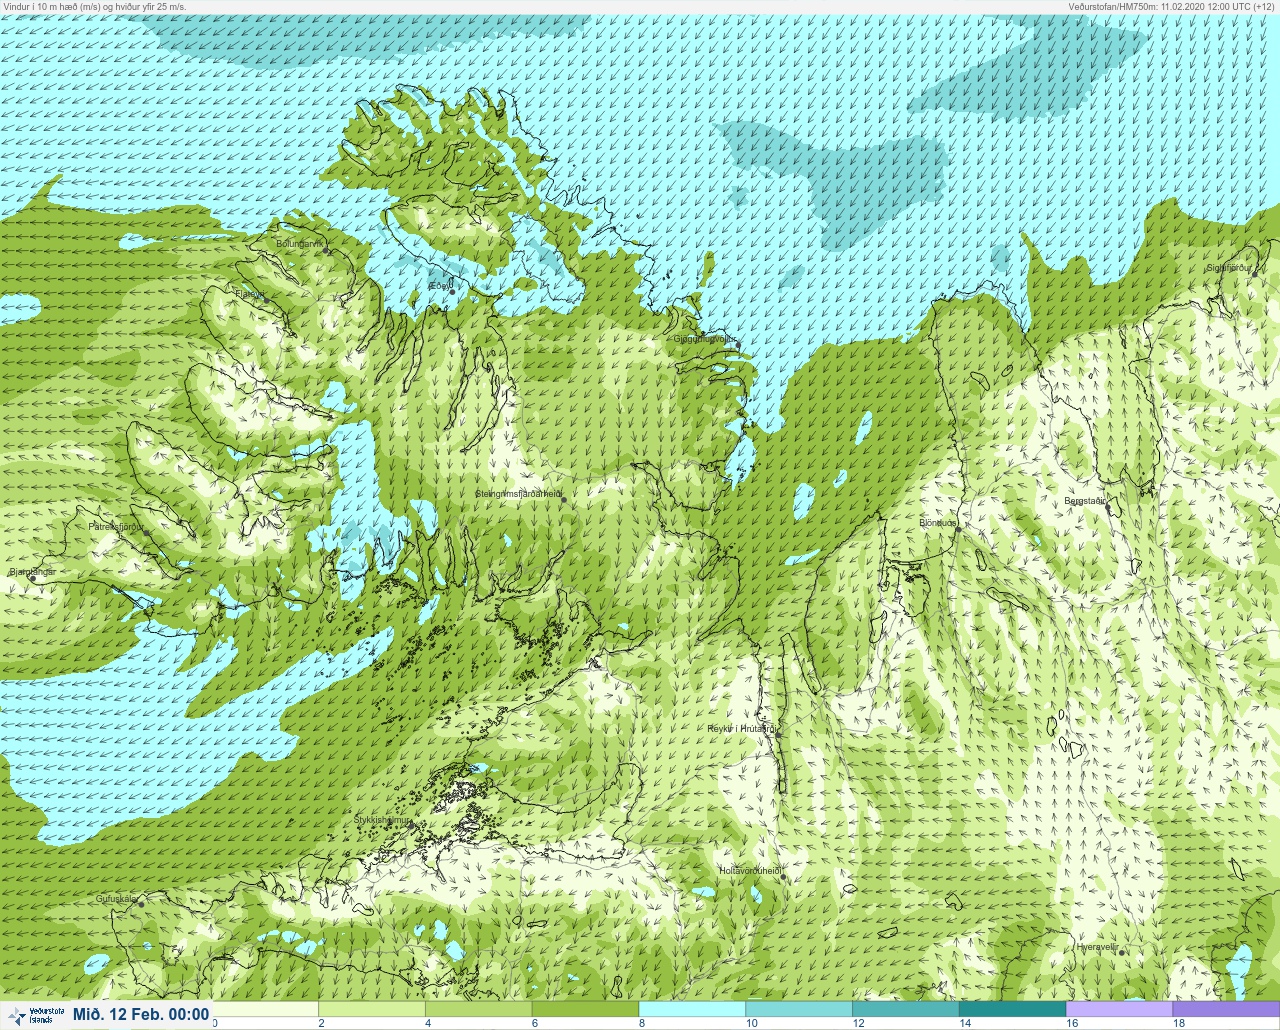
Task: Click the Vindur í 10 m hæð header
Action: (x=95, y=6)
